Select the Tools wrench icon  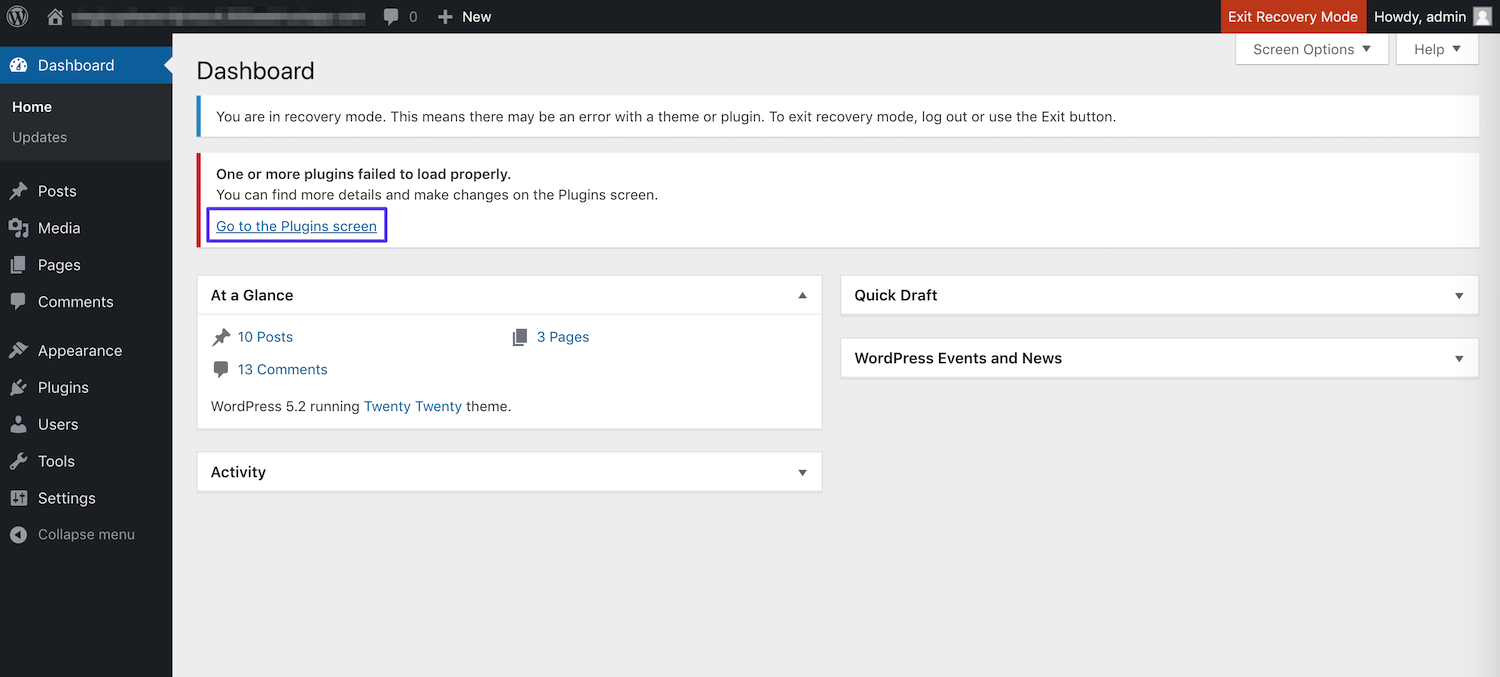19,461
